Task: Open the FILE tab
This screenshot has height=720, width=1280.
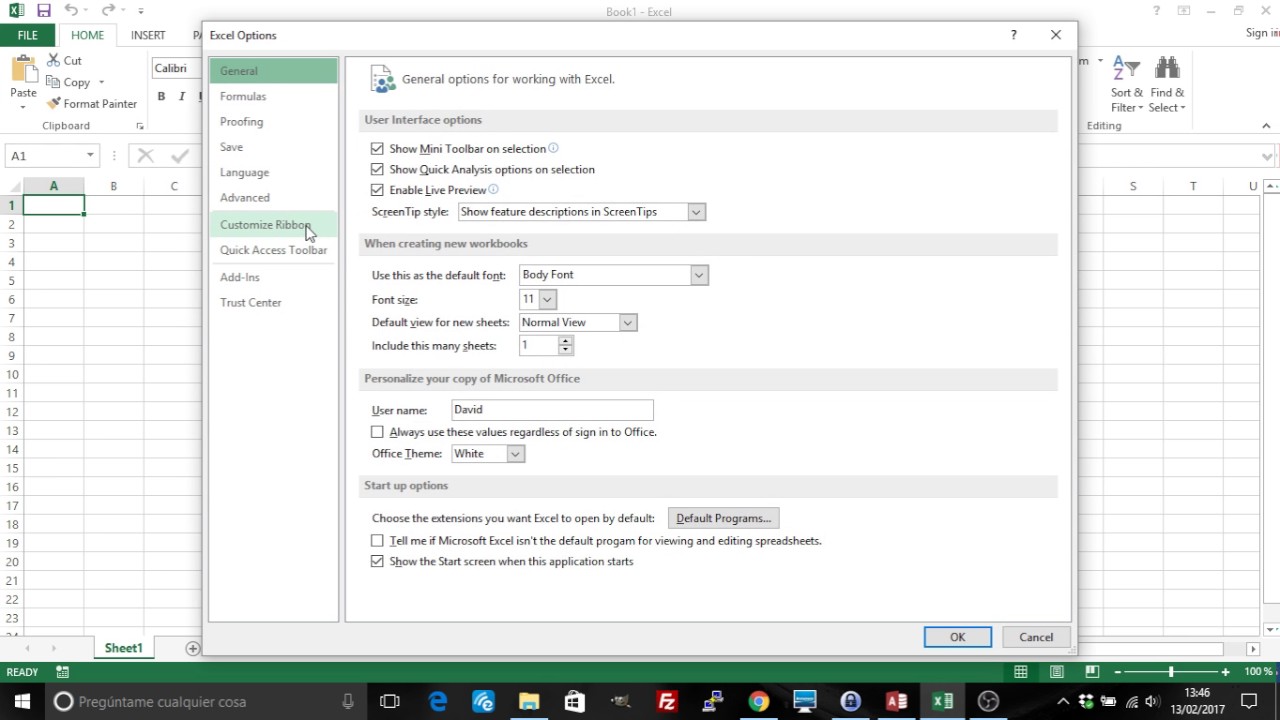Action: [28, 35]
